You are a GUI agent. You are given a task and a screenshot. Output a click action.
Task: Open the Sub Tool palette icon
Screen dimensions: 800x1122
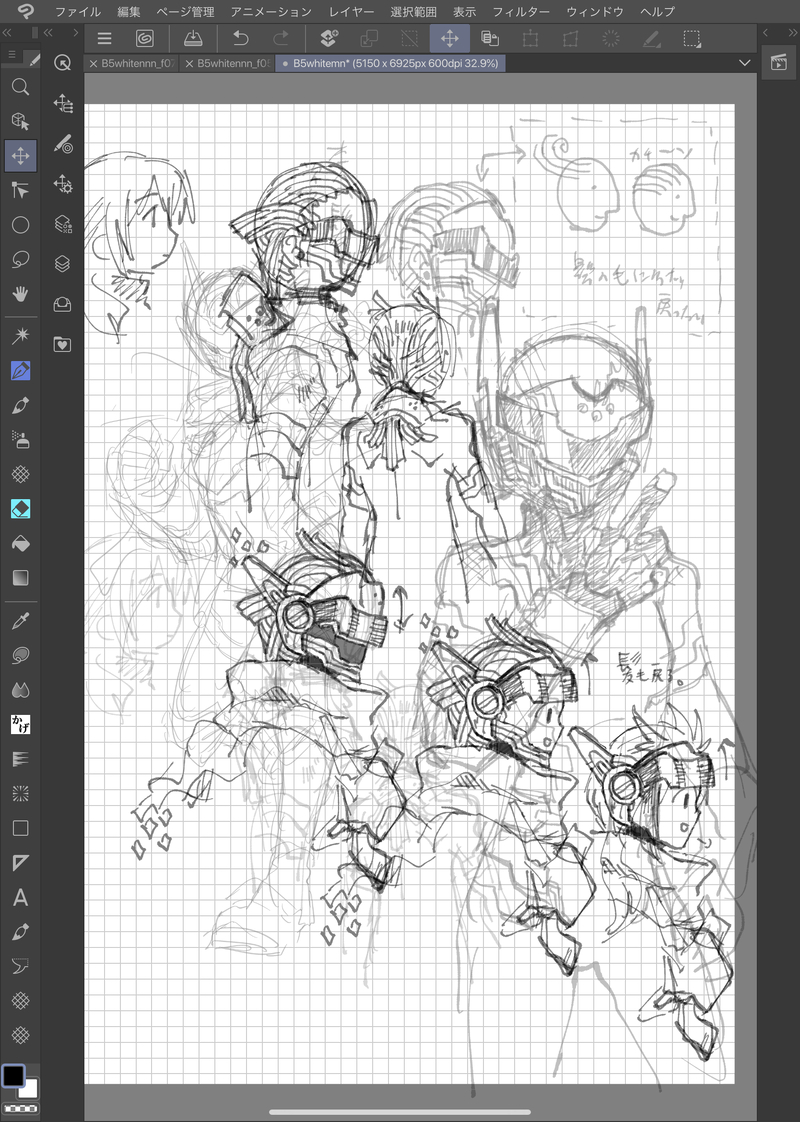click(63, 104)
